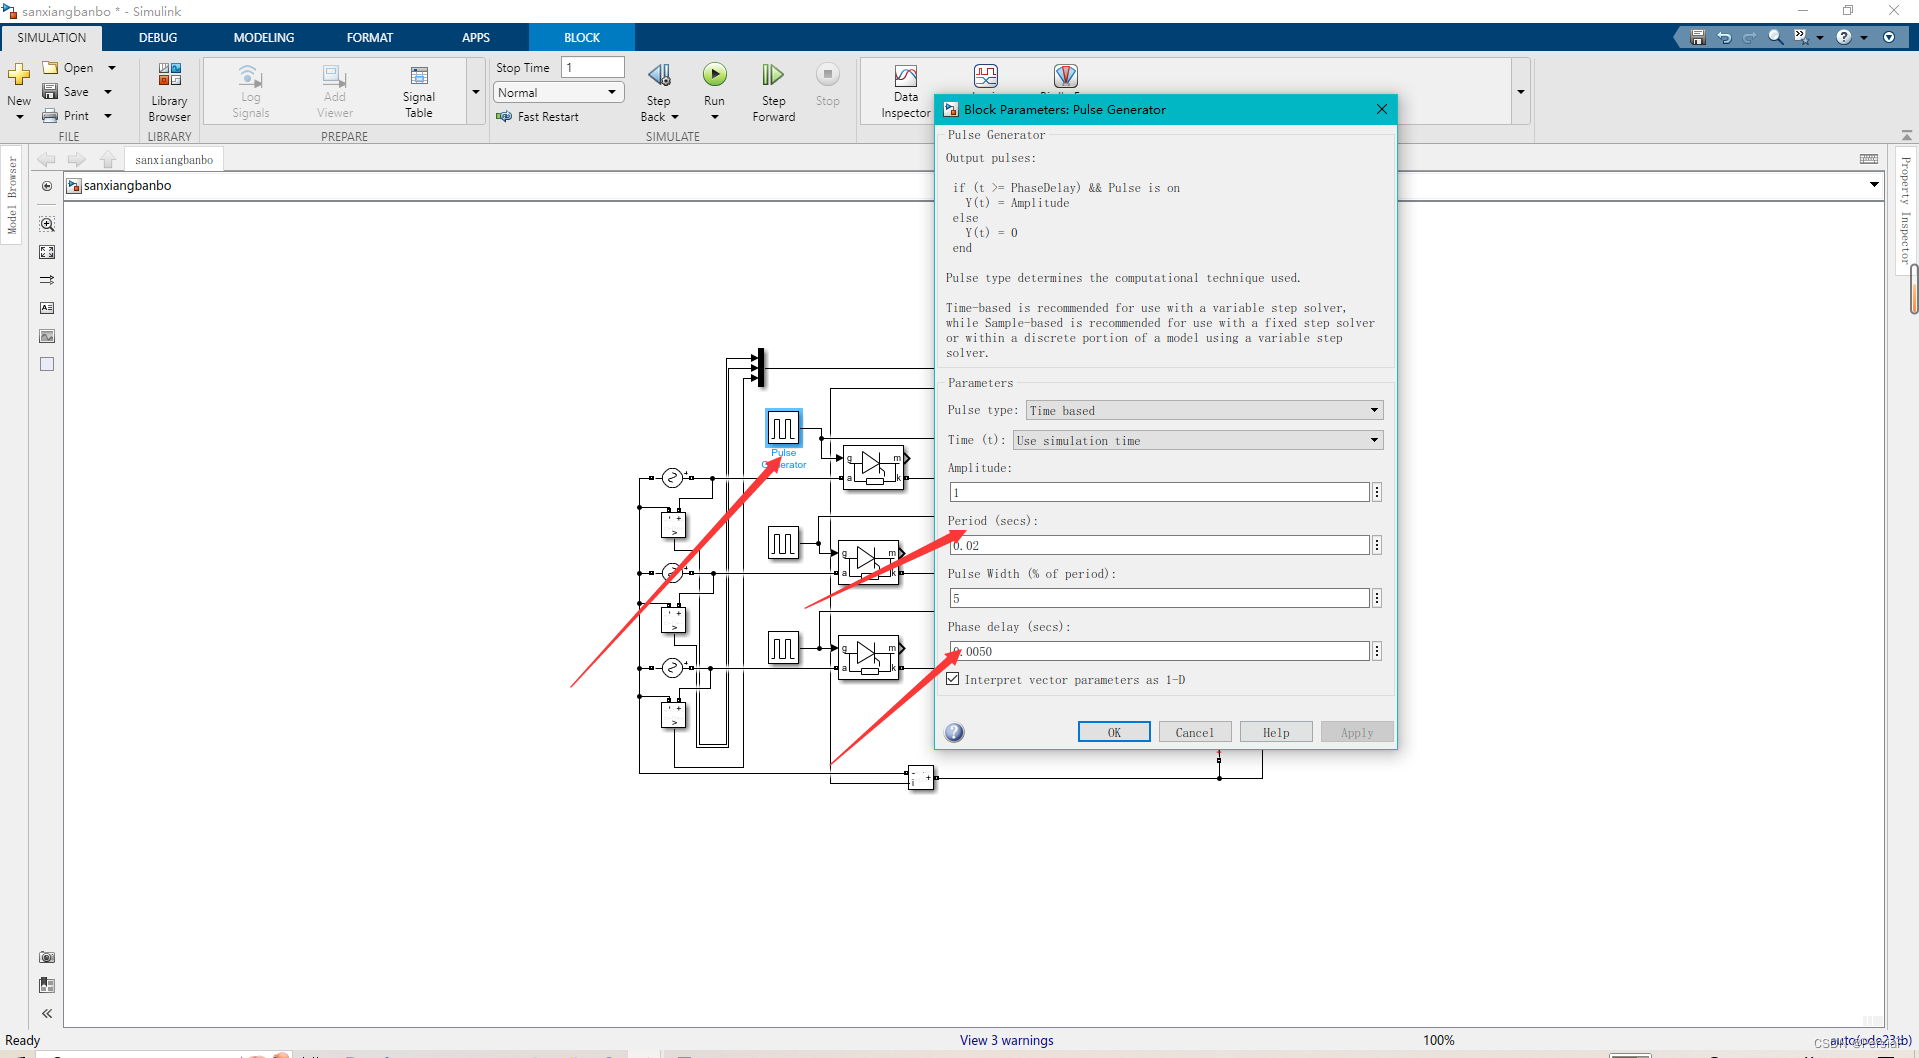
Task: Click OK in Block Parameters dialog
Action: pyautogui.click(x=1114, y=732)
